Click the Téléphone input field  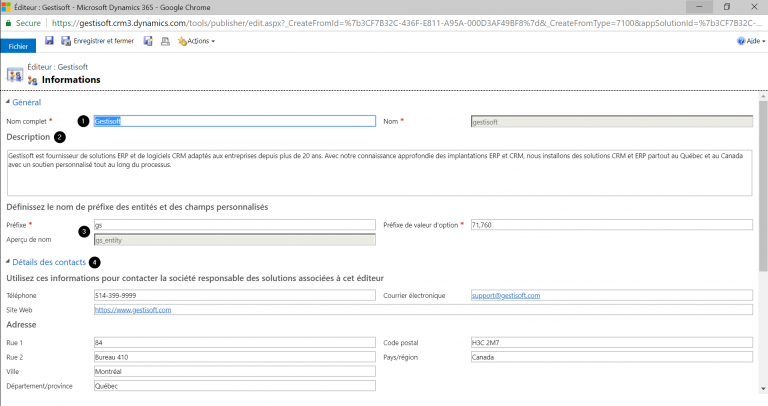pos(235,295)
